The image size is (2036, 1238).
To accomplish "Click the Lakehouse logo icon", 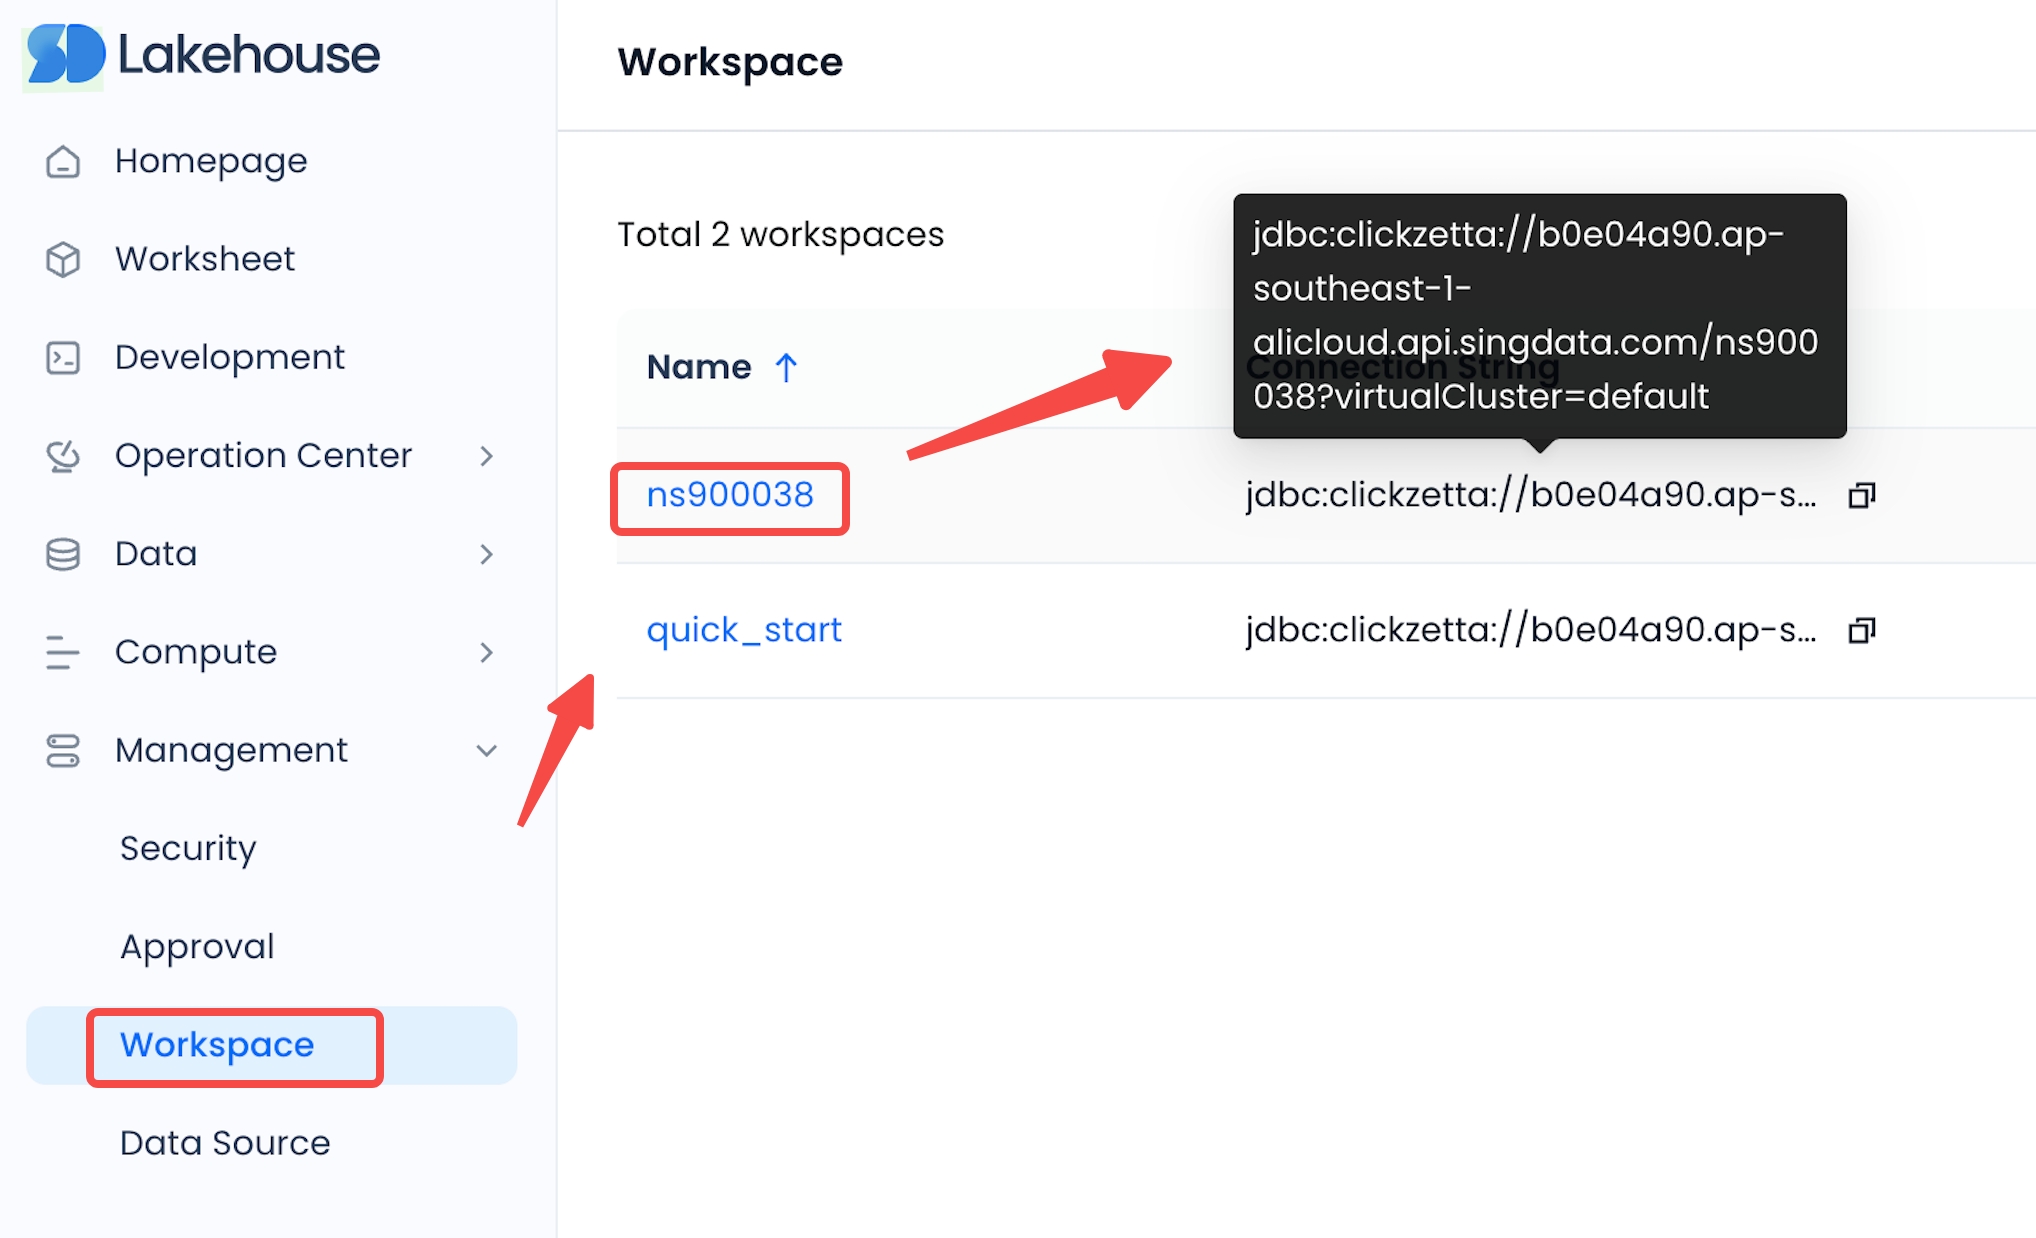I will [x=64, y=55].
